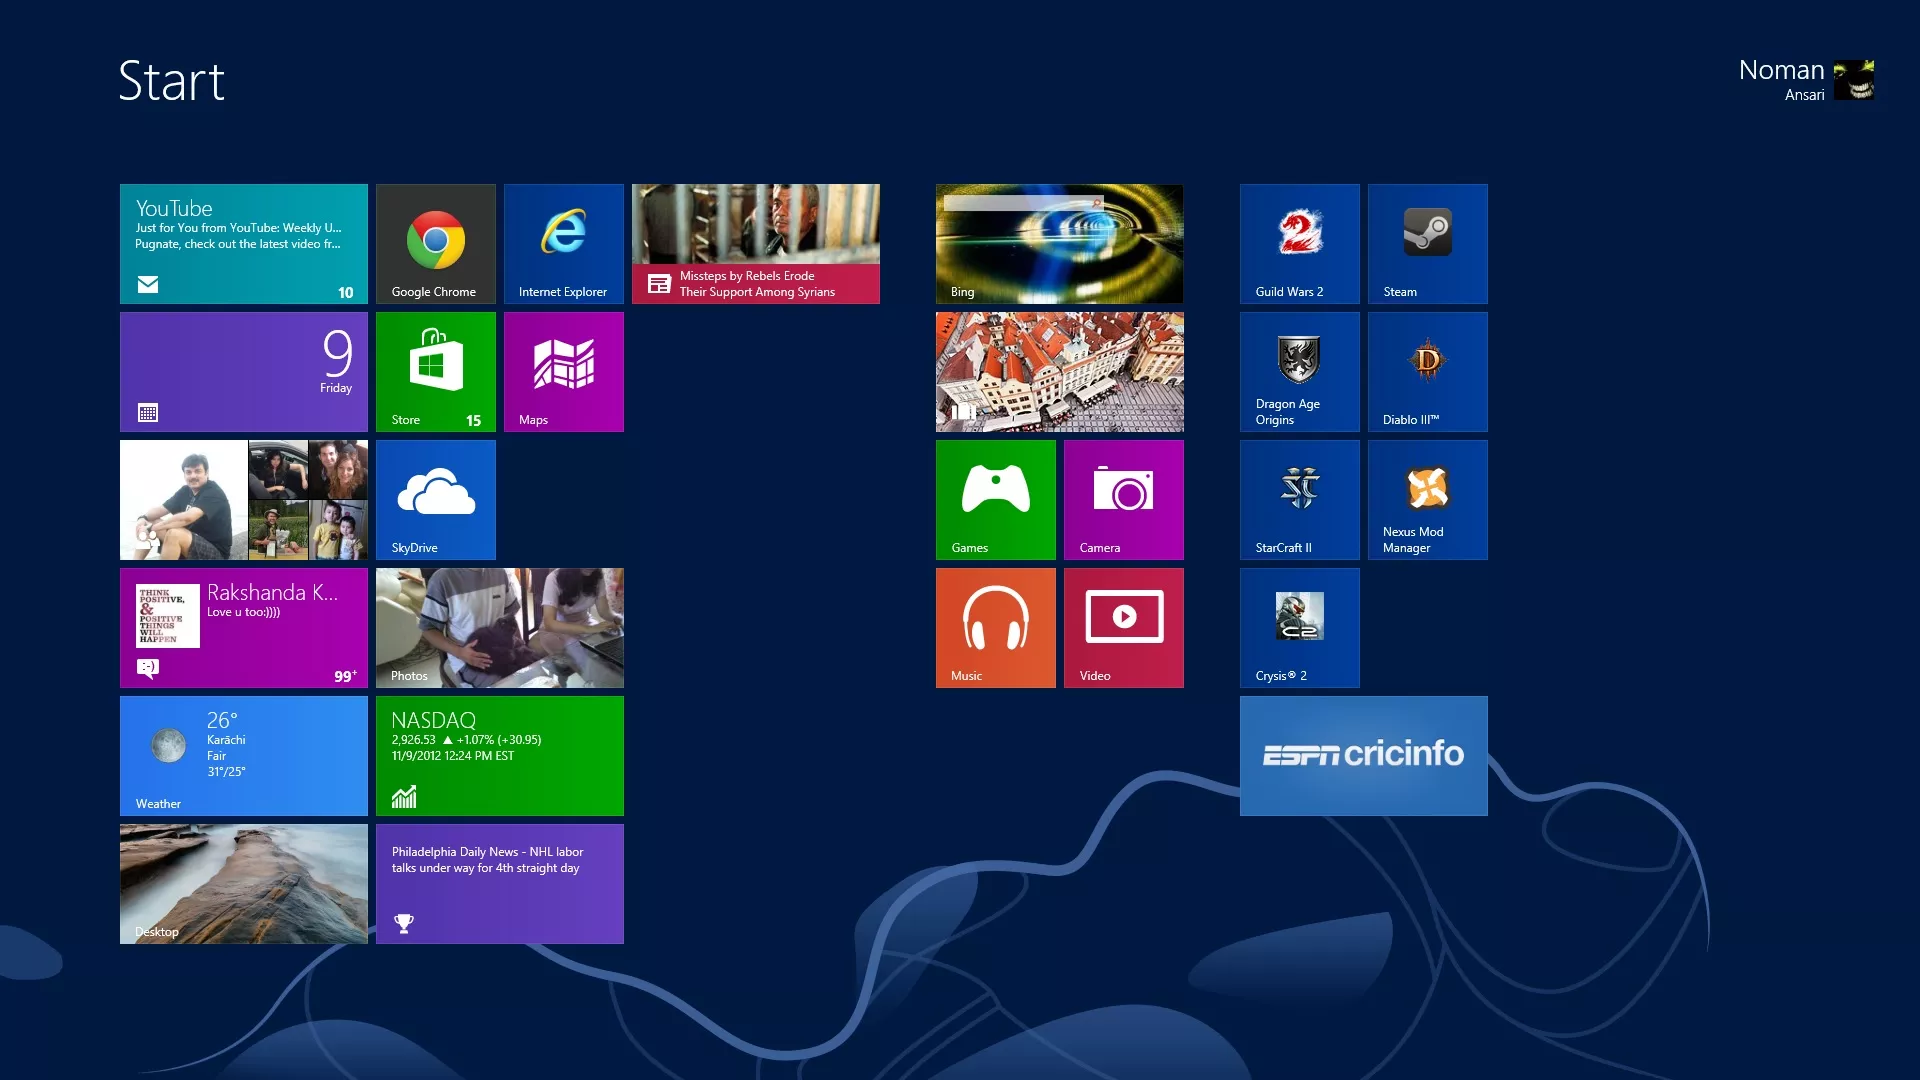The width and height of the screenshot is (1920, 1080).
Task: Open the Store tile
Action: [436, 372]
